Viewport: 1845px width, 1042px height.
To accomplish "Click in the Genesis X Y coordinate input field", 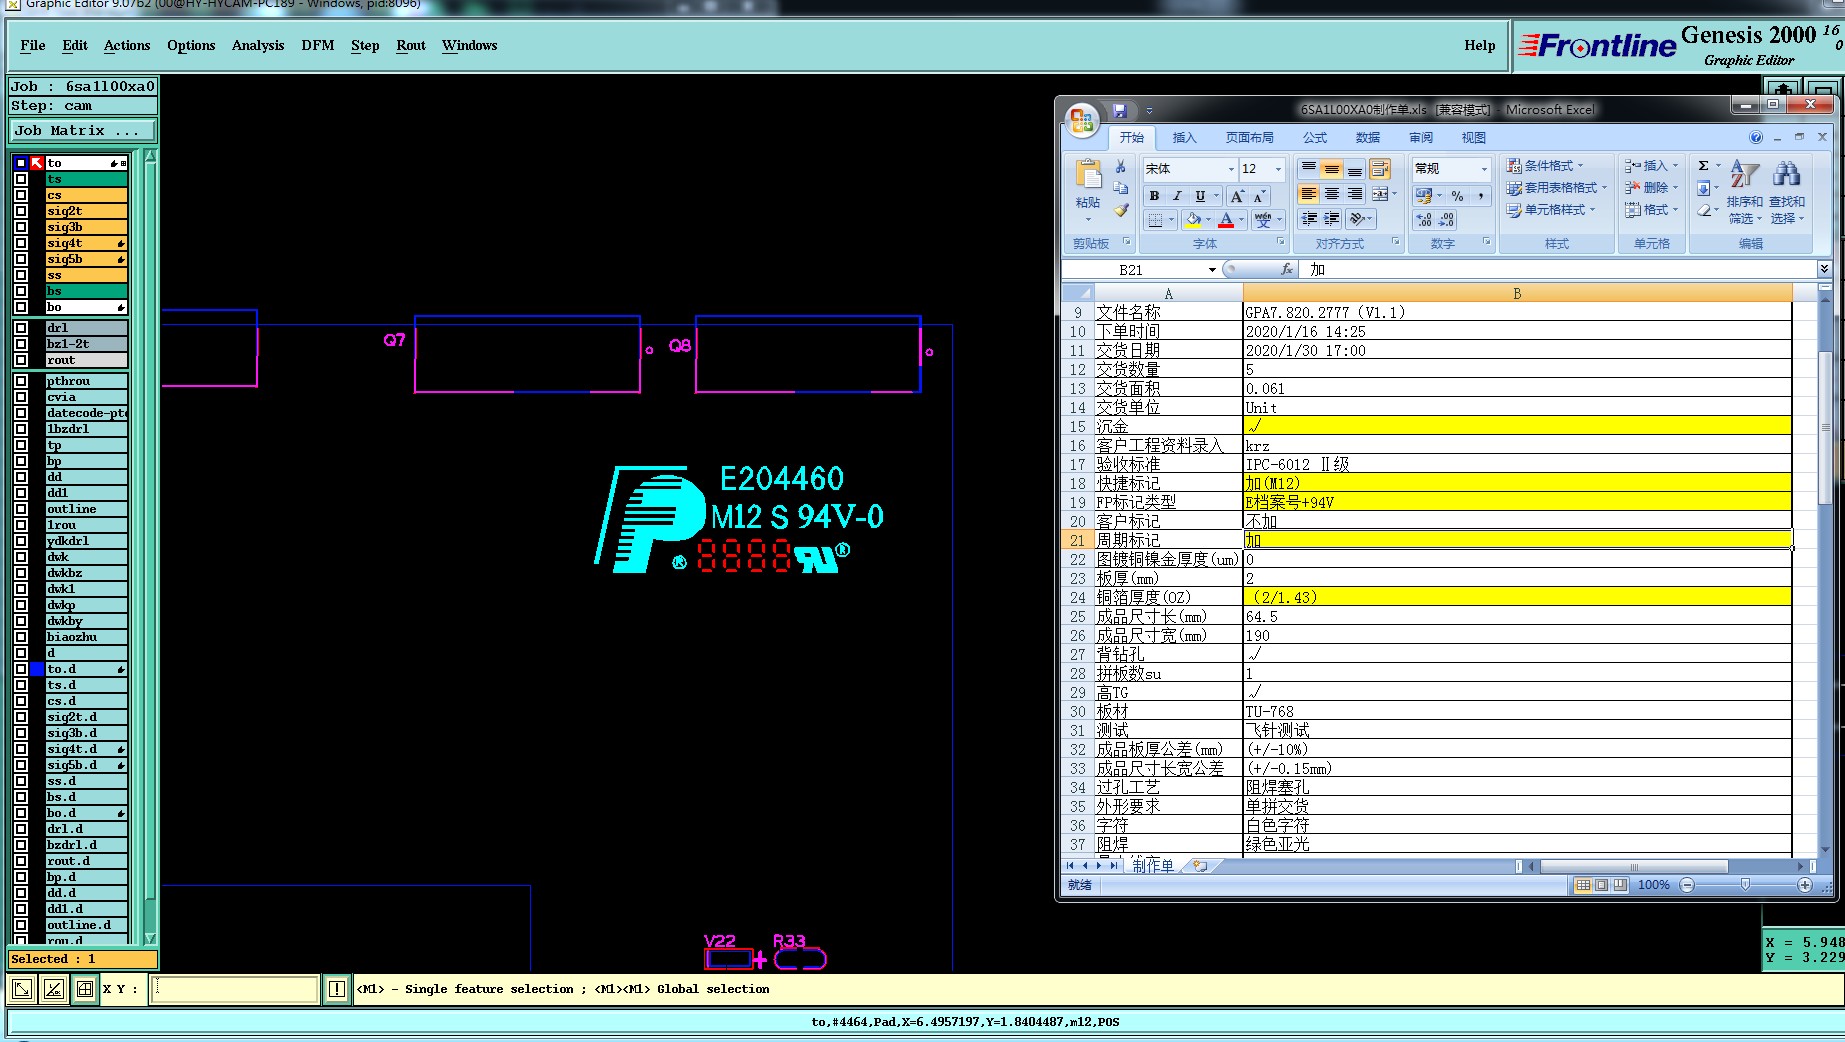I will (x=235, y=989).
